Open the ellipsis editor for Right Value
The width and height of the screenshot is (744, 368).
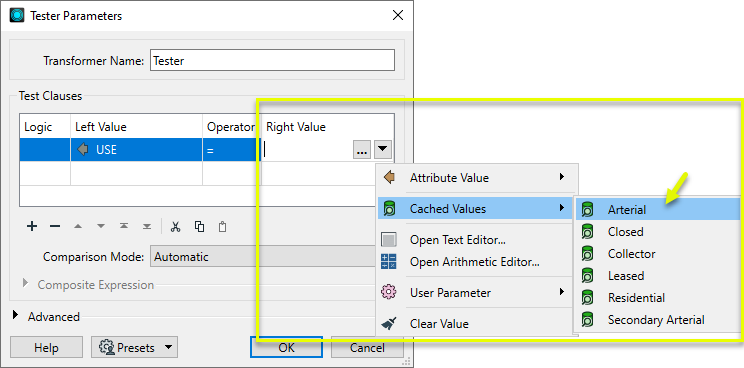pos(362,151)
